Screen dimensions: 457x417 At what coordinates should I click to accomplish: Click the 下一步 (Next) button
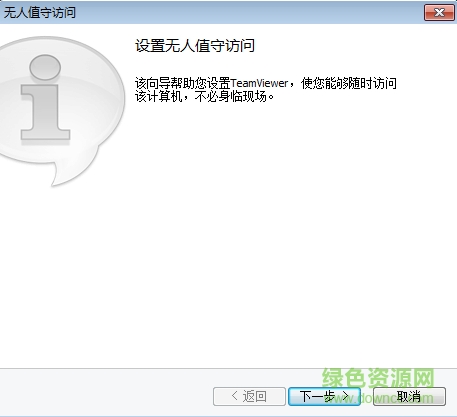(324, 396)
